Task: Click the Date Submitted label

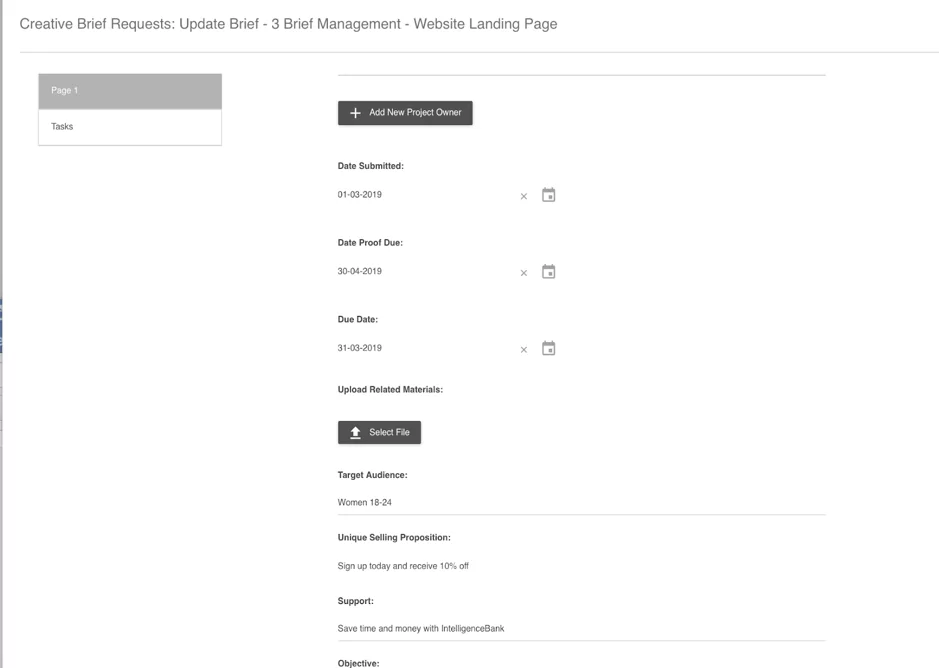Action: tap(371, 166)
